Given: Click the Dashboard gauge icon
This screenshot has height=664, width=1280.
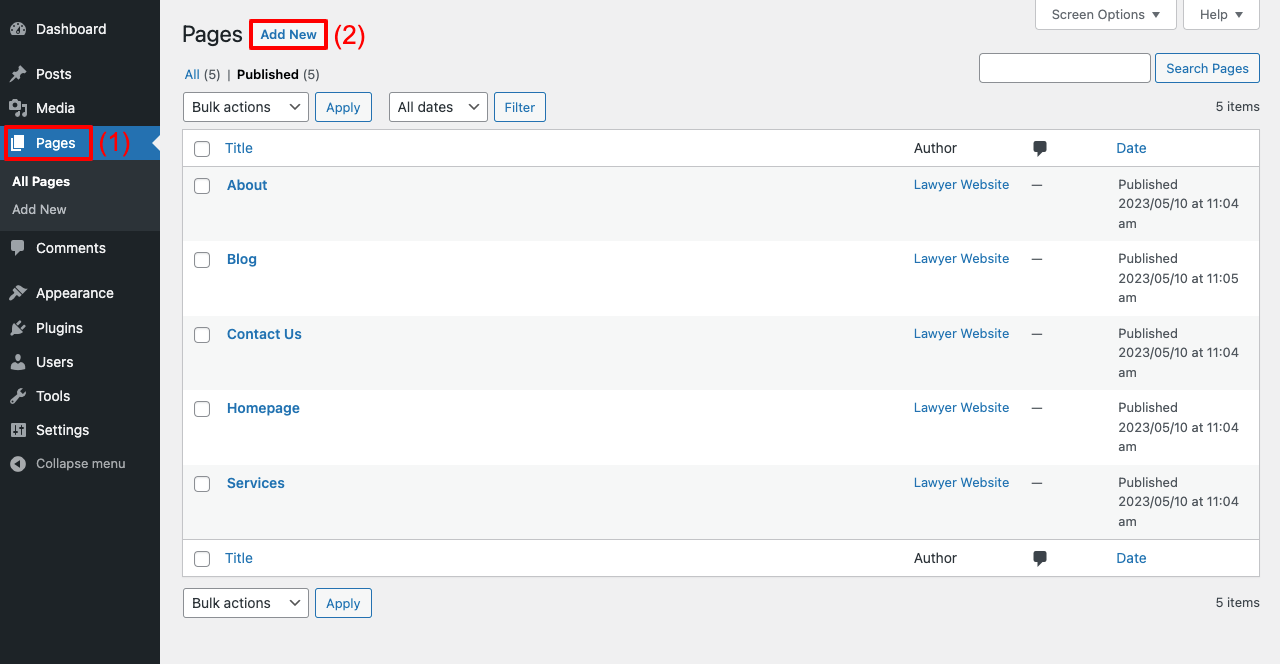Looking at the screenshot, I should coord(18,29).
